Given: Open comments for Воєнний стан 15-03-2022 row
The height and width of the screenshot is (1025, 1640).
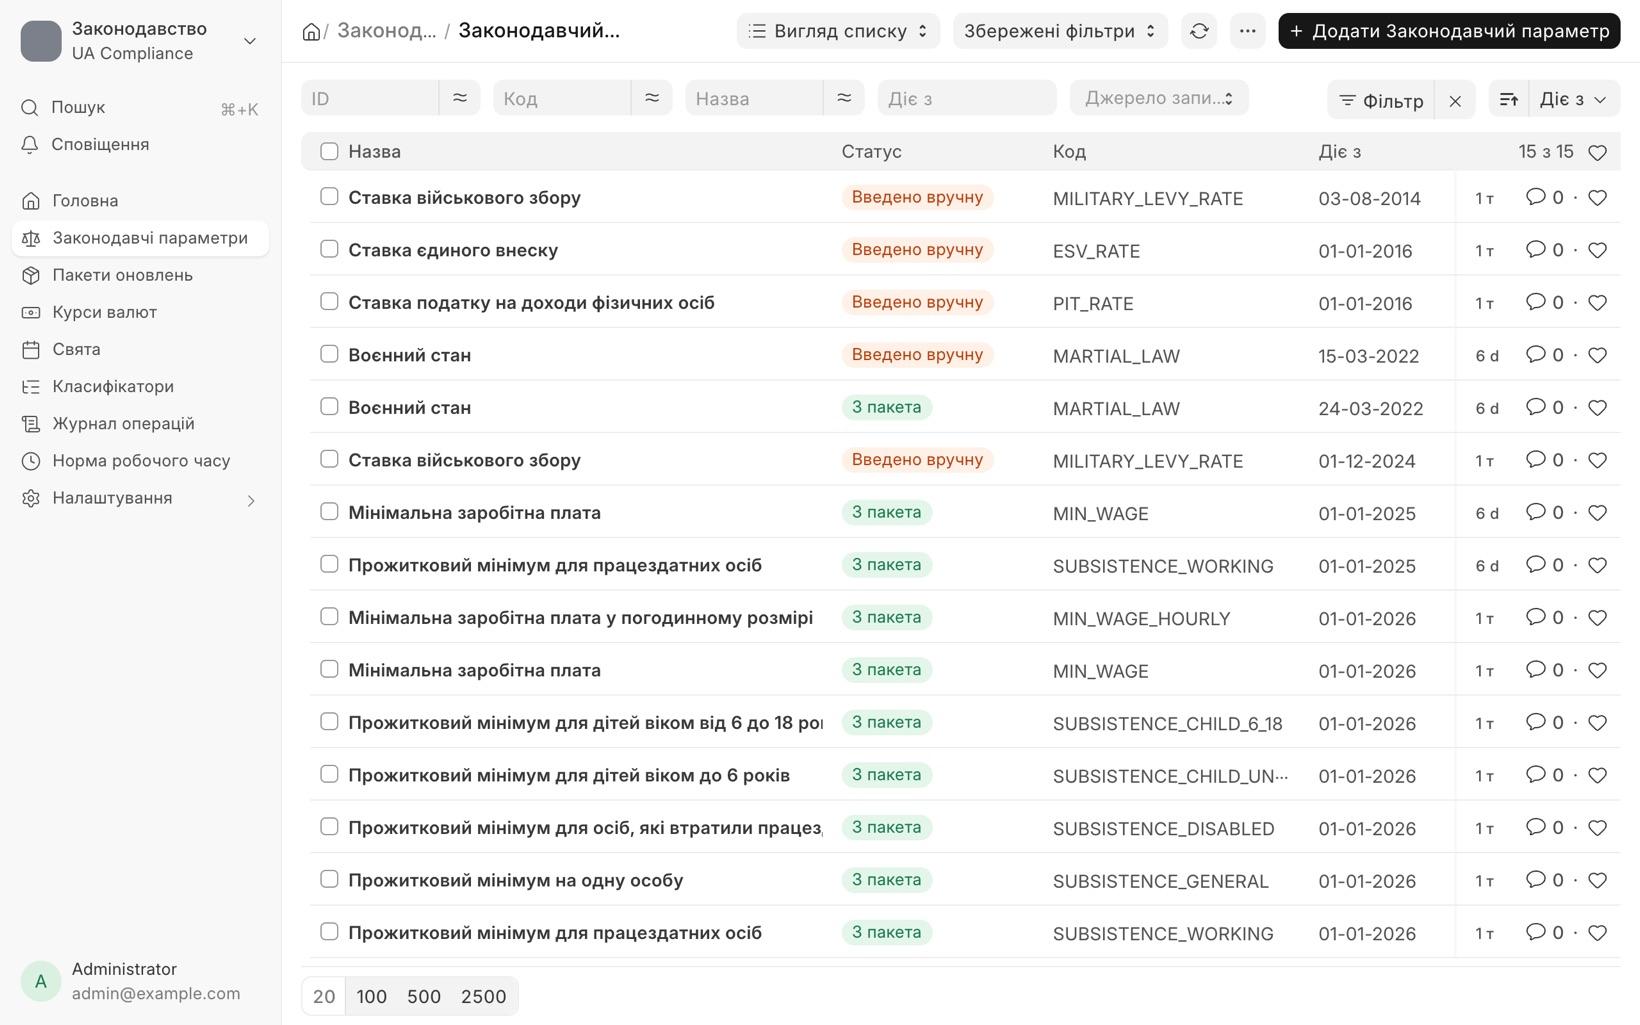Looking at the screenshot, I should 1544,355.
